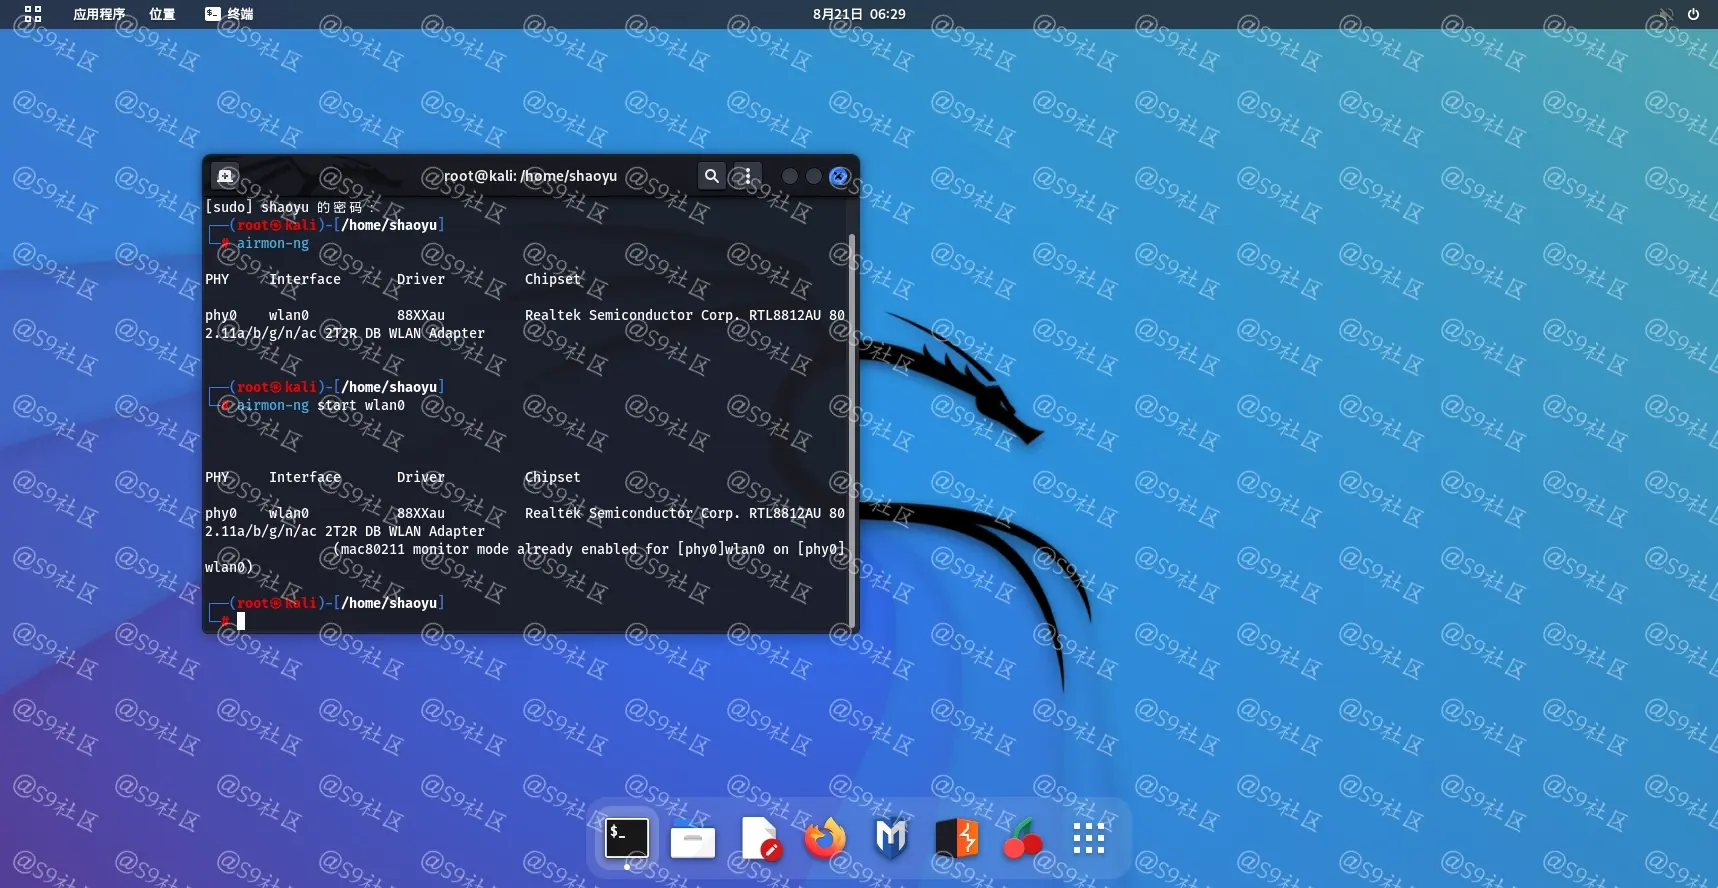
Task: Click the terminal cursor at the last prompt
Action: 241,621
